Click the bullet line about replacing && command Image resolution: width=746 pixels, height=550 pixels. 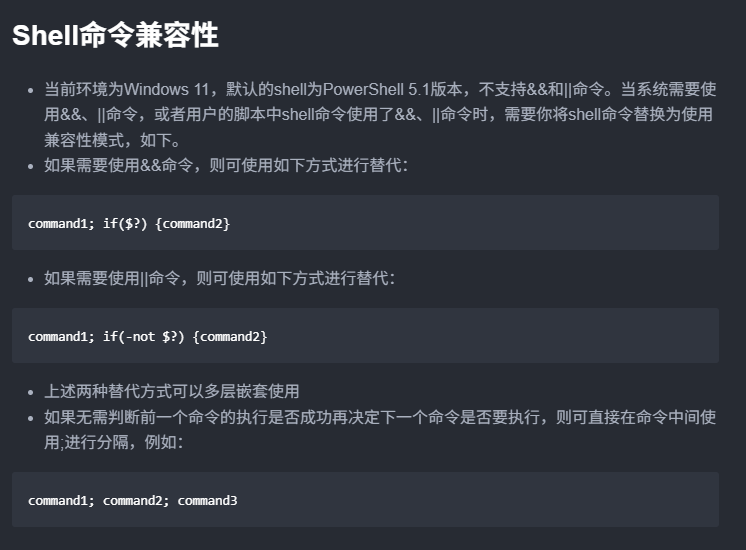225,165
